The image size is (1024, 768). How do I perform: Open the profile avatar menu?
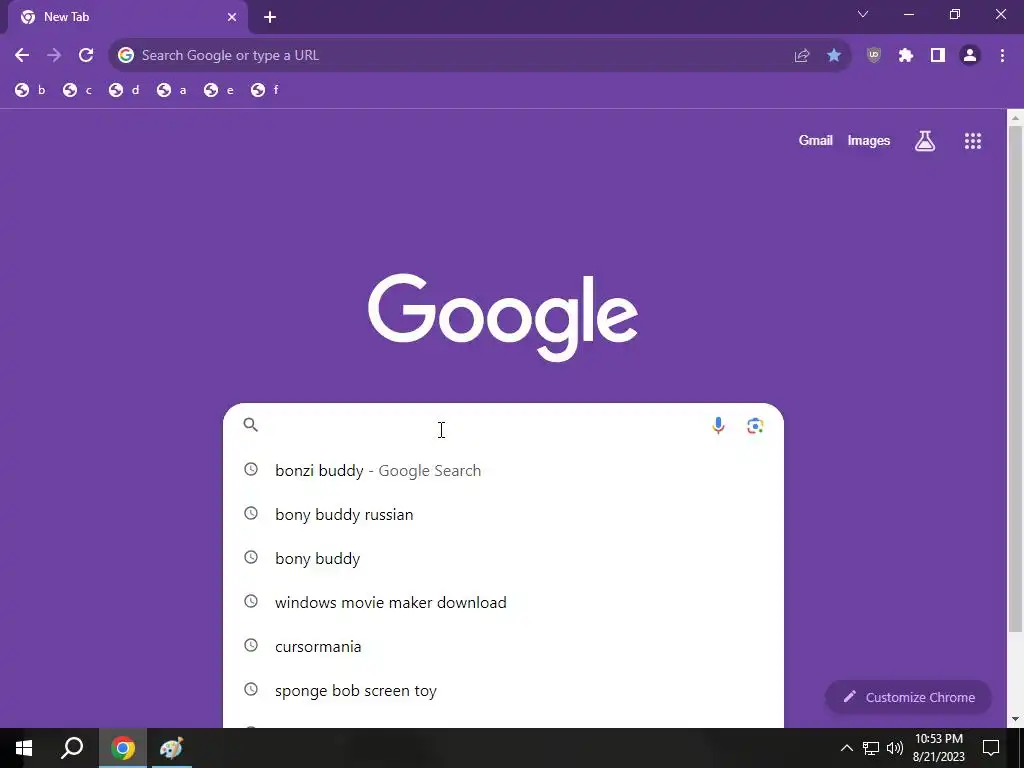970,56
